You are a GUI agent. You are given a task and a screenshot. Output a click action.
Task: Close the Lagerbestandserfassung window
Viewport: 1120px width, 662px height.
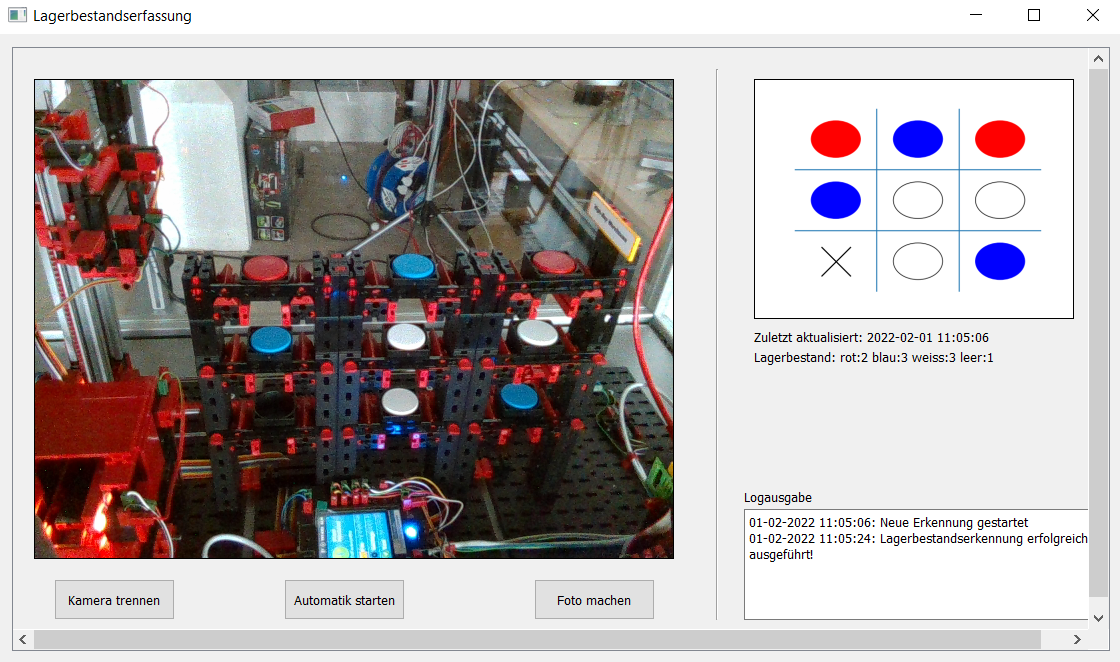[x=1092, y=15]
